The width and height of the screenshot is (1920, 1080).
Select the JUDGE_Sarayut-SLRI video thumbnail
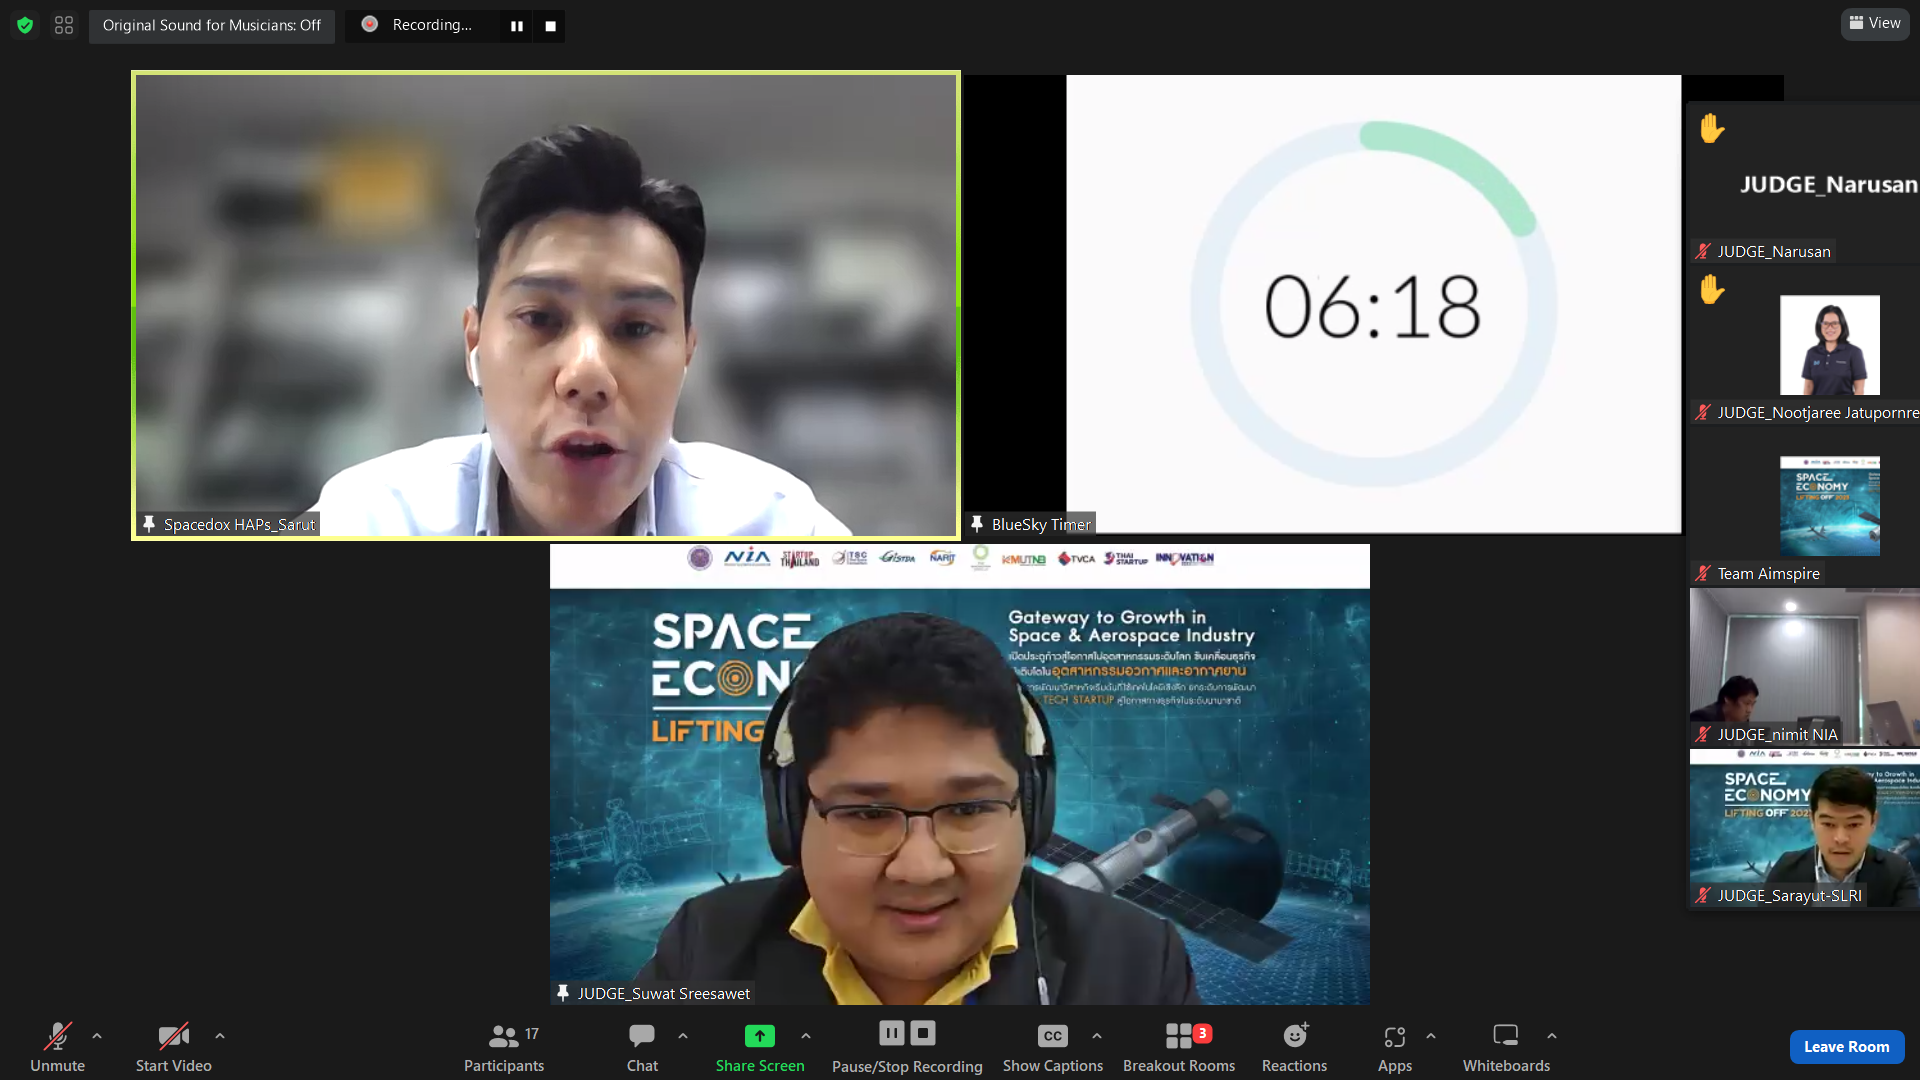tap(1805, 828)
